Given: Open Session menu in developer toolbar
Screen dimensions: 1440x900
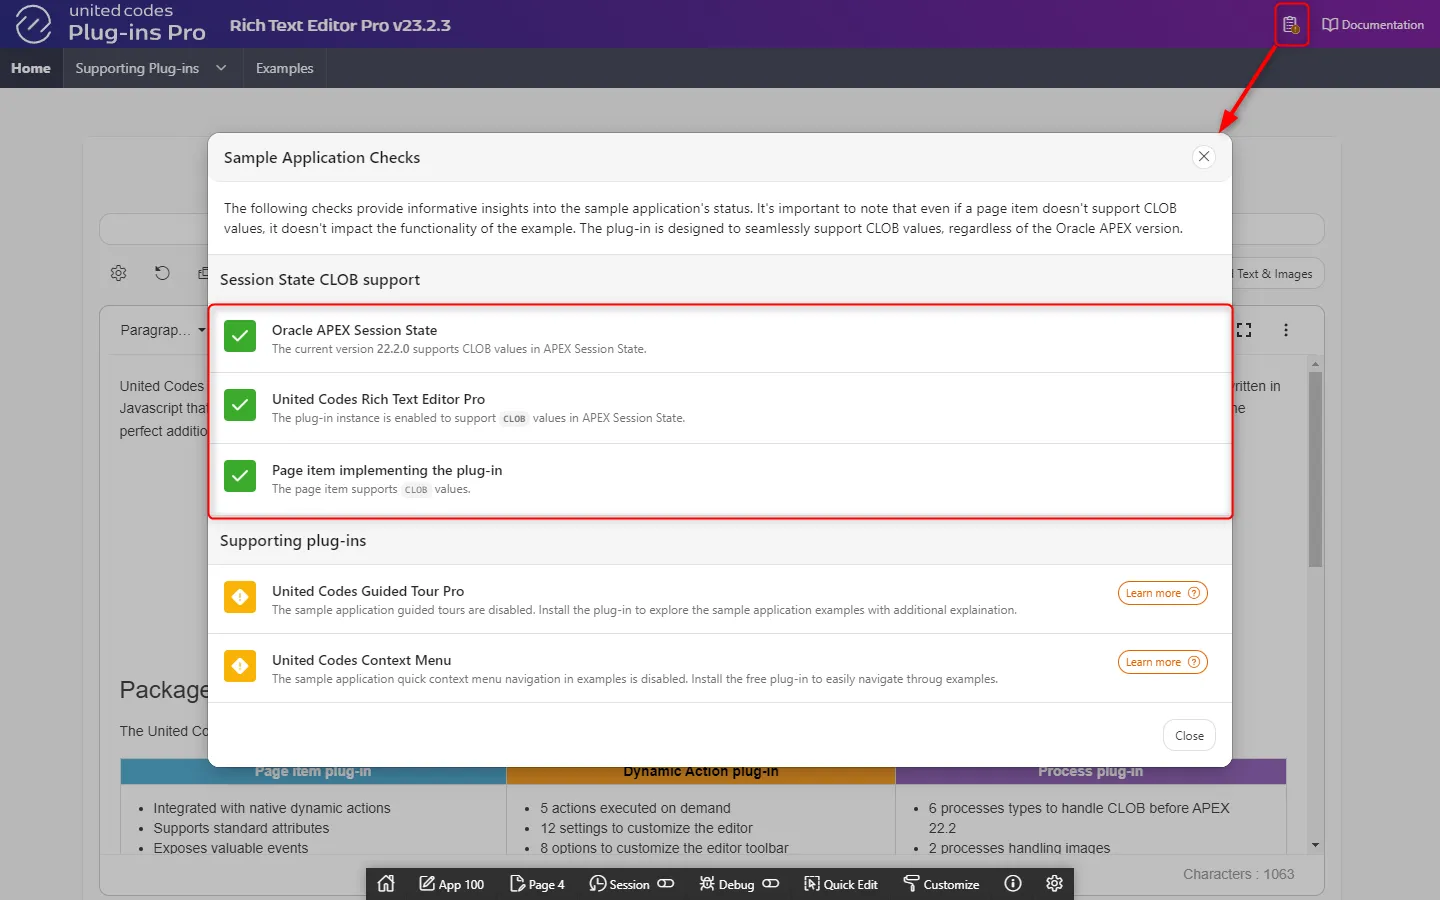Looking at the screenshot, I should pos(620,884).
